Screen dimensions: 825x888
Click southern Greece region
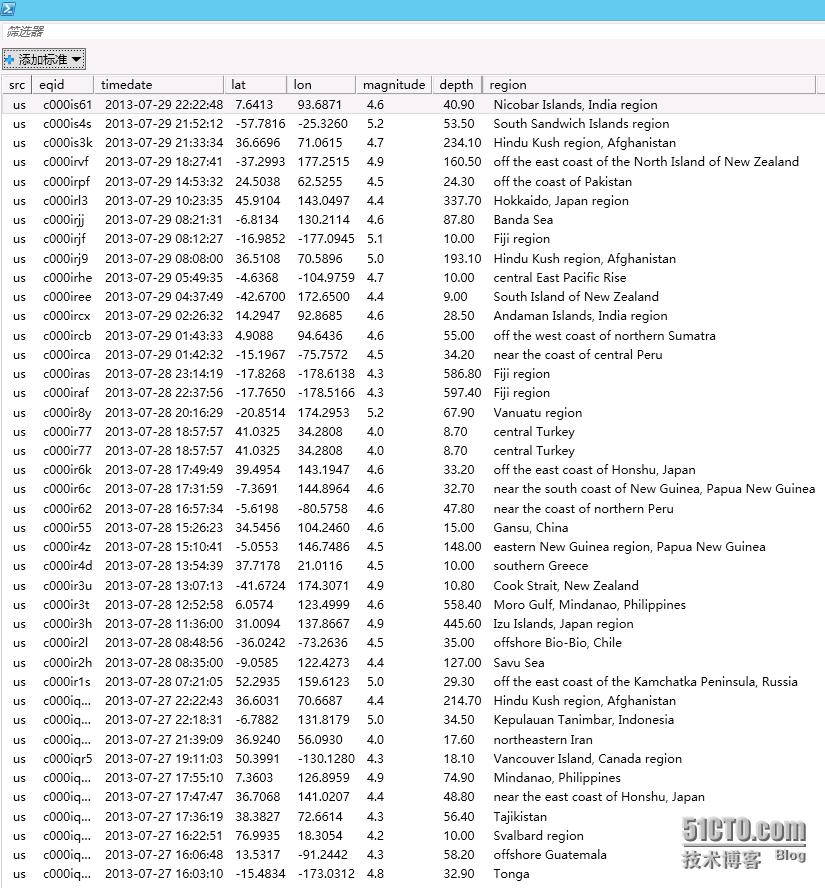[x=540, y=566]
